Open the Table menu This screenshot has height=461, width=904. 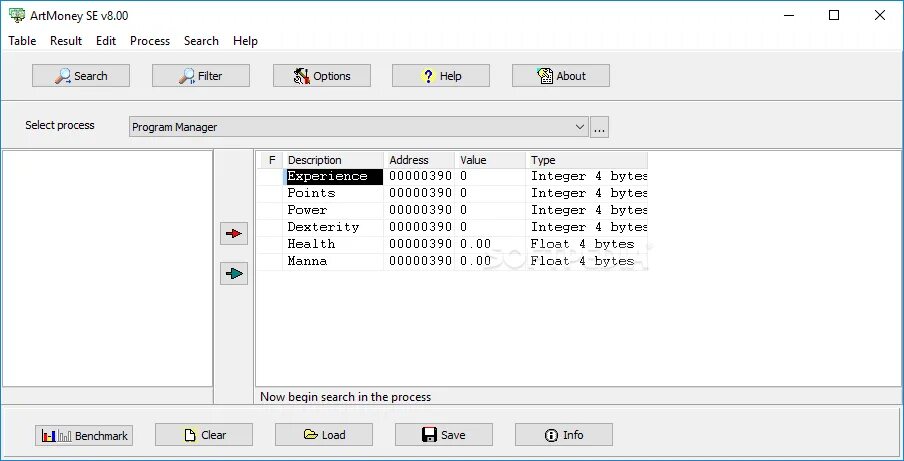[x=22, y=41]
